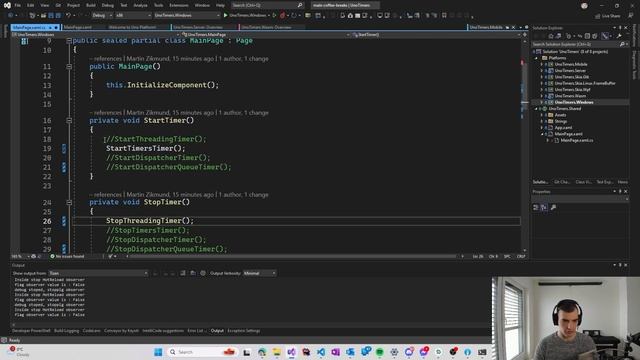
Task: Click the search magnifier in title bar
Action: pyautogui.click(x=300, y=5)
